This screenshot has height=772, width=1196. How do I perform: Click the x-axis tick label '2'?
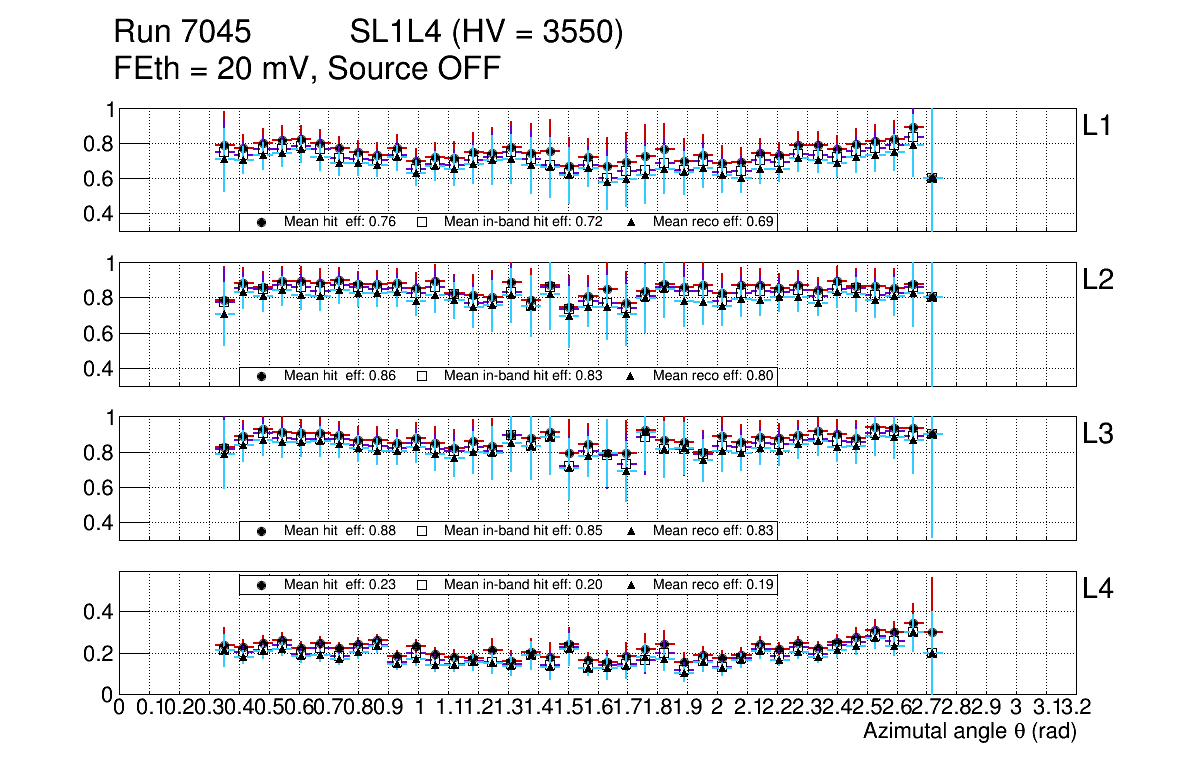click(717, 708)
